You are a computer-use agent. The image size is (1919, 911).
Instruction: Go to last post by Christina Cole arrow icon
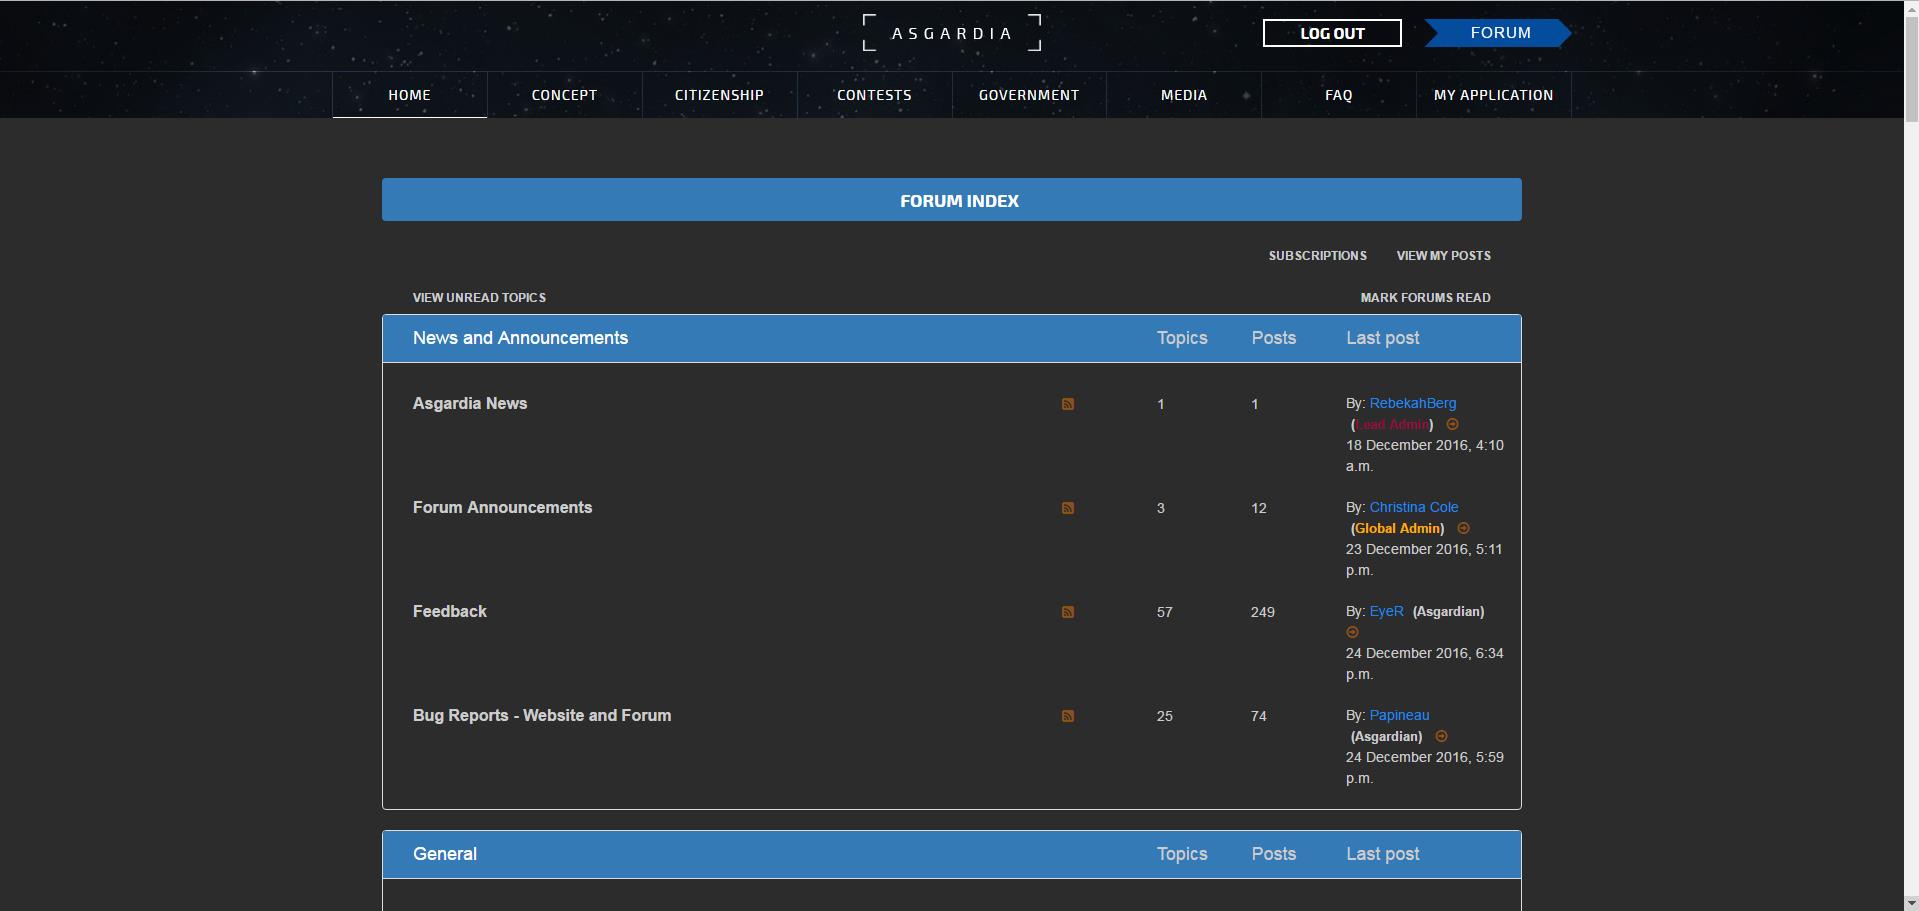coord(1463,528)
